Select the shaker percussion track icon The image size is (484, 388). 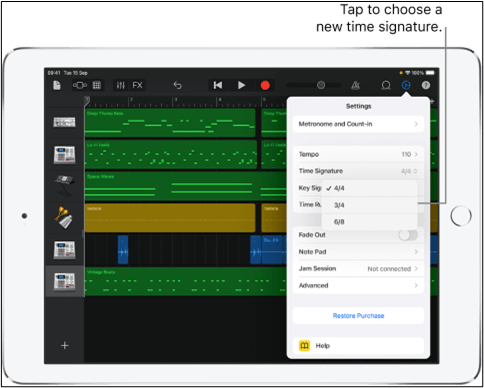[64, 217]
